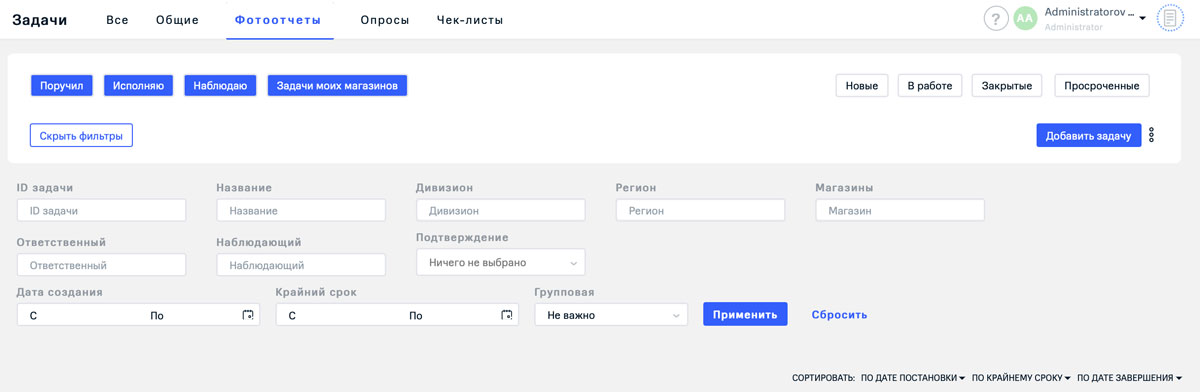
Task: Open the help question mark icon
Action: pyautogui.click(x=996, y=19)
